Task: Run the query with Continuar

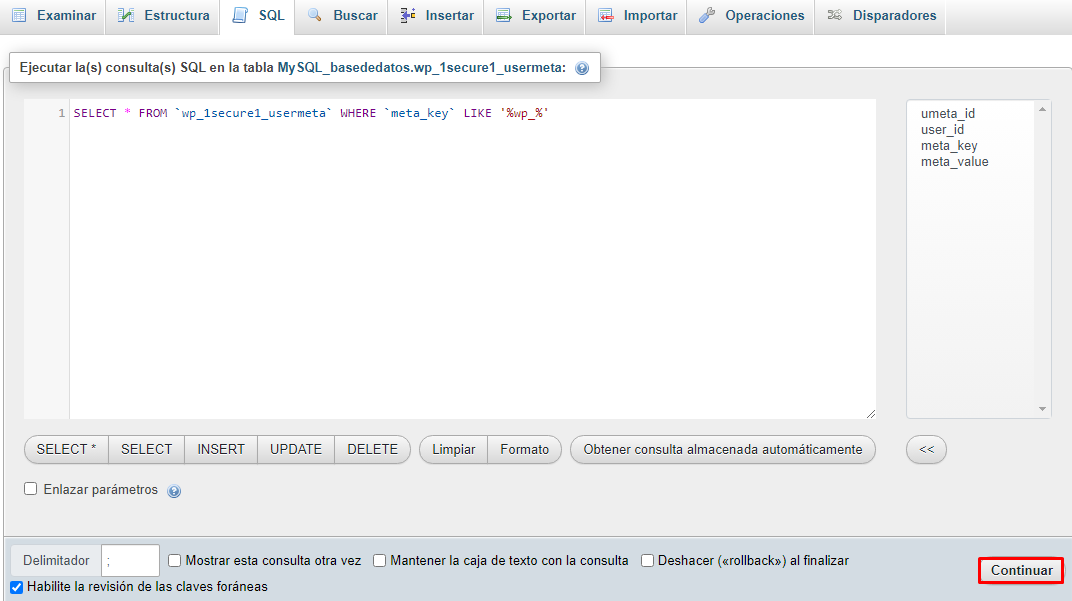Action: tap(1021, 570)
